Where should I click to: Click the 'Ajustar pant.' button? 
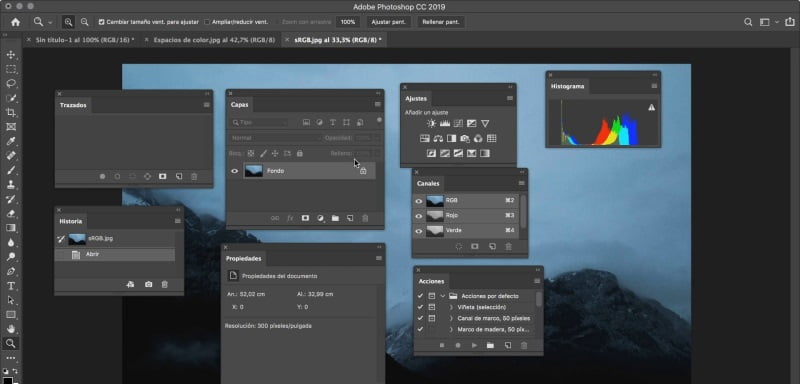point(389,22)
